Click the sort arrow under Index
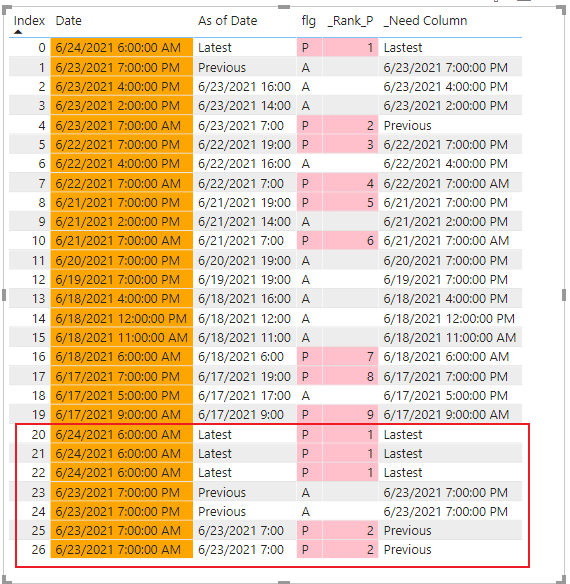This screenshot has height=584, width=570. pos(18,32)
